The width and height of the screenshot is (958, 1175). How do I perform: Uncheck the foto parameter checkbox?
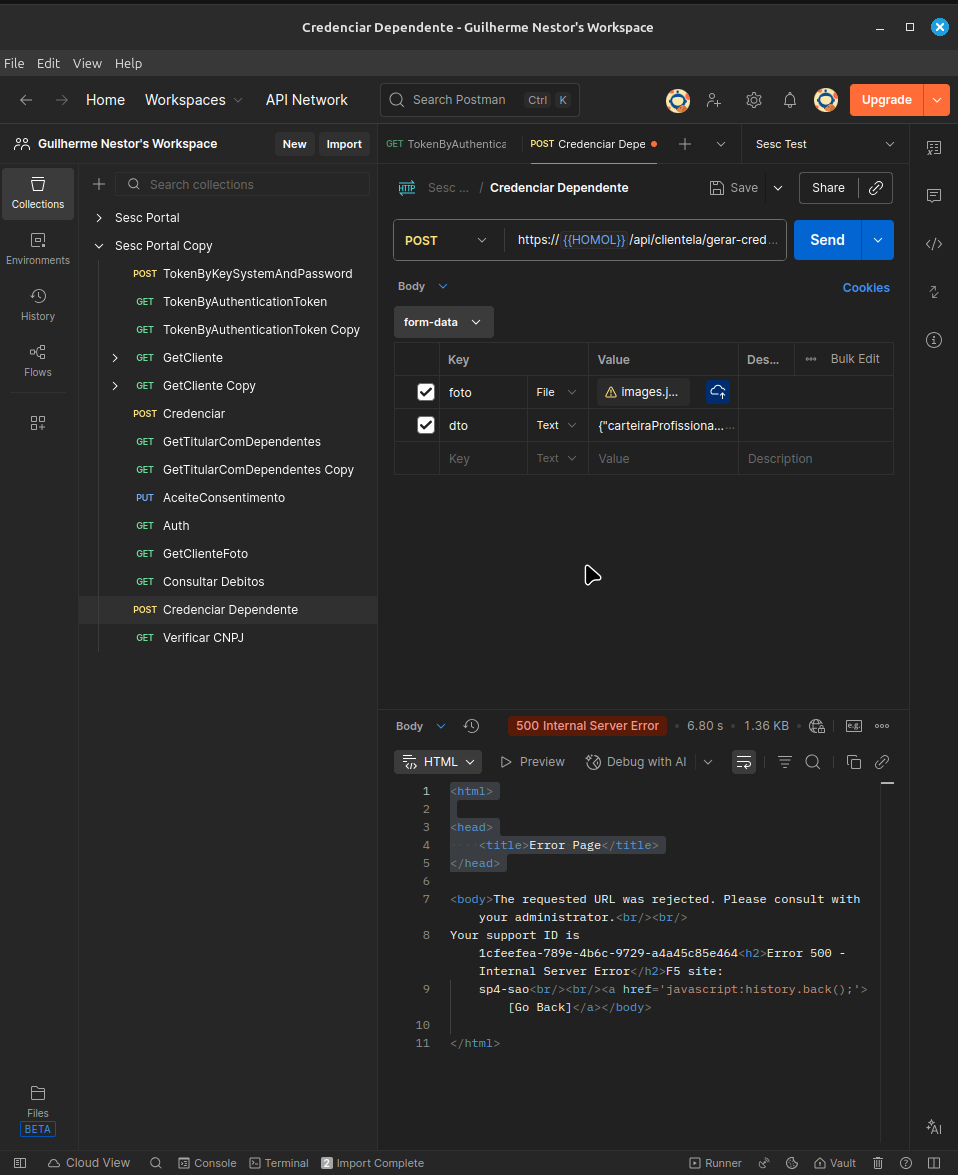click(426, 392)
